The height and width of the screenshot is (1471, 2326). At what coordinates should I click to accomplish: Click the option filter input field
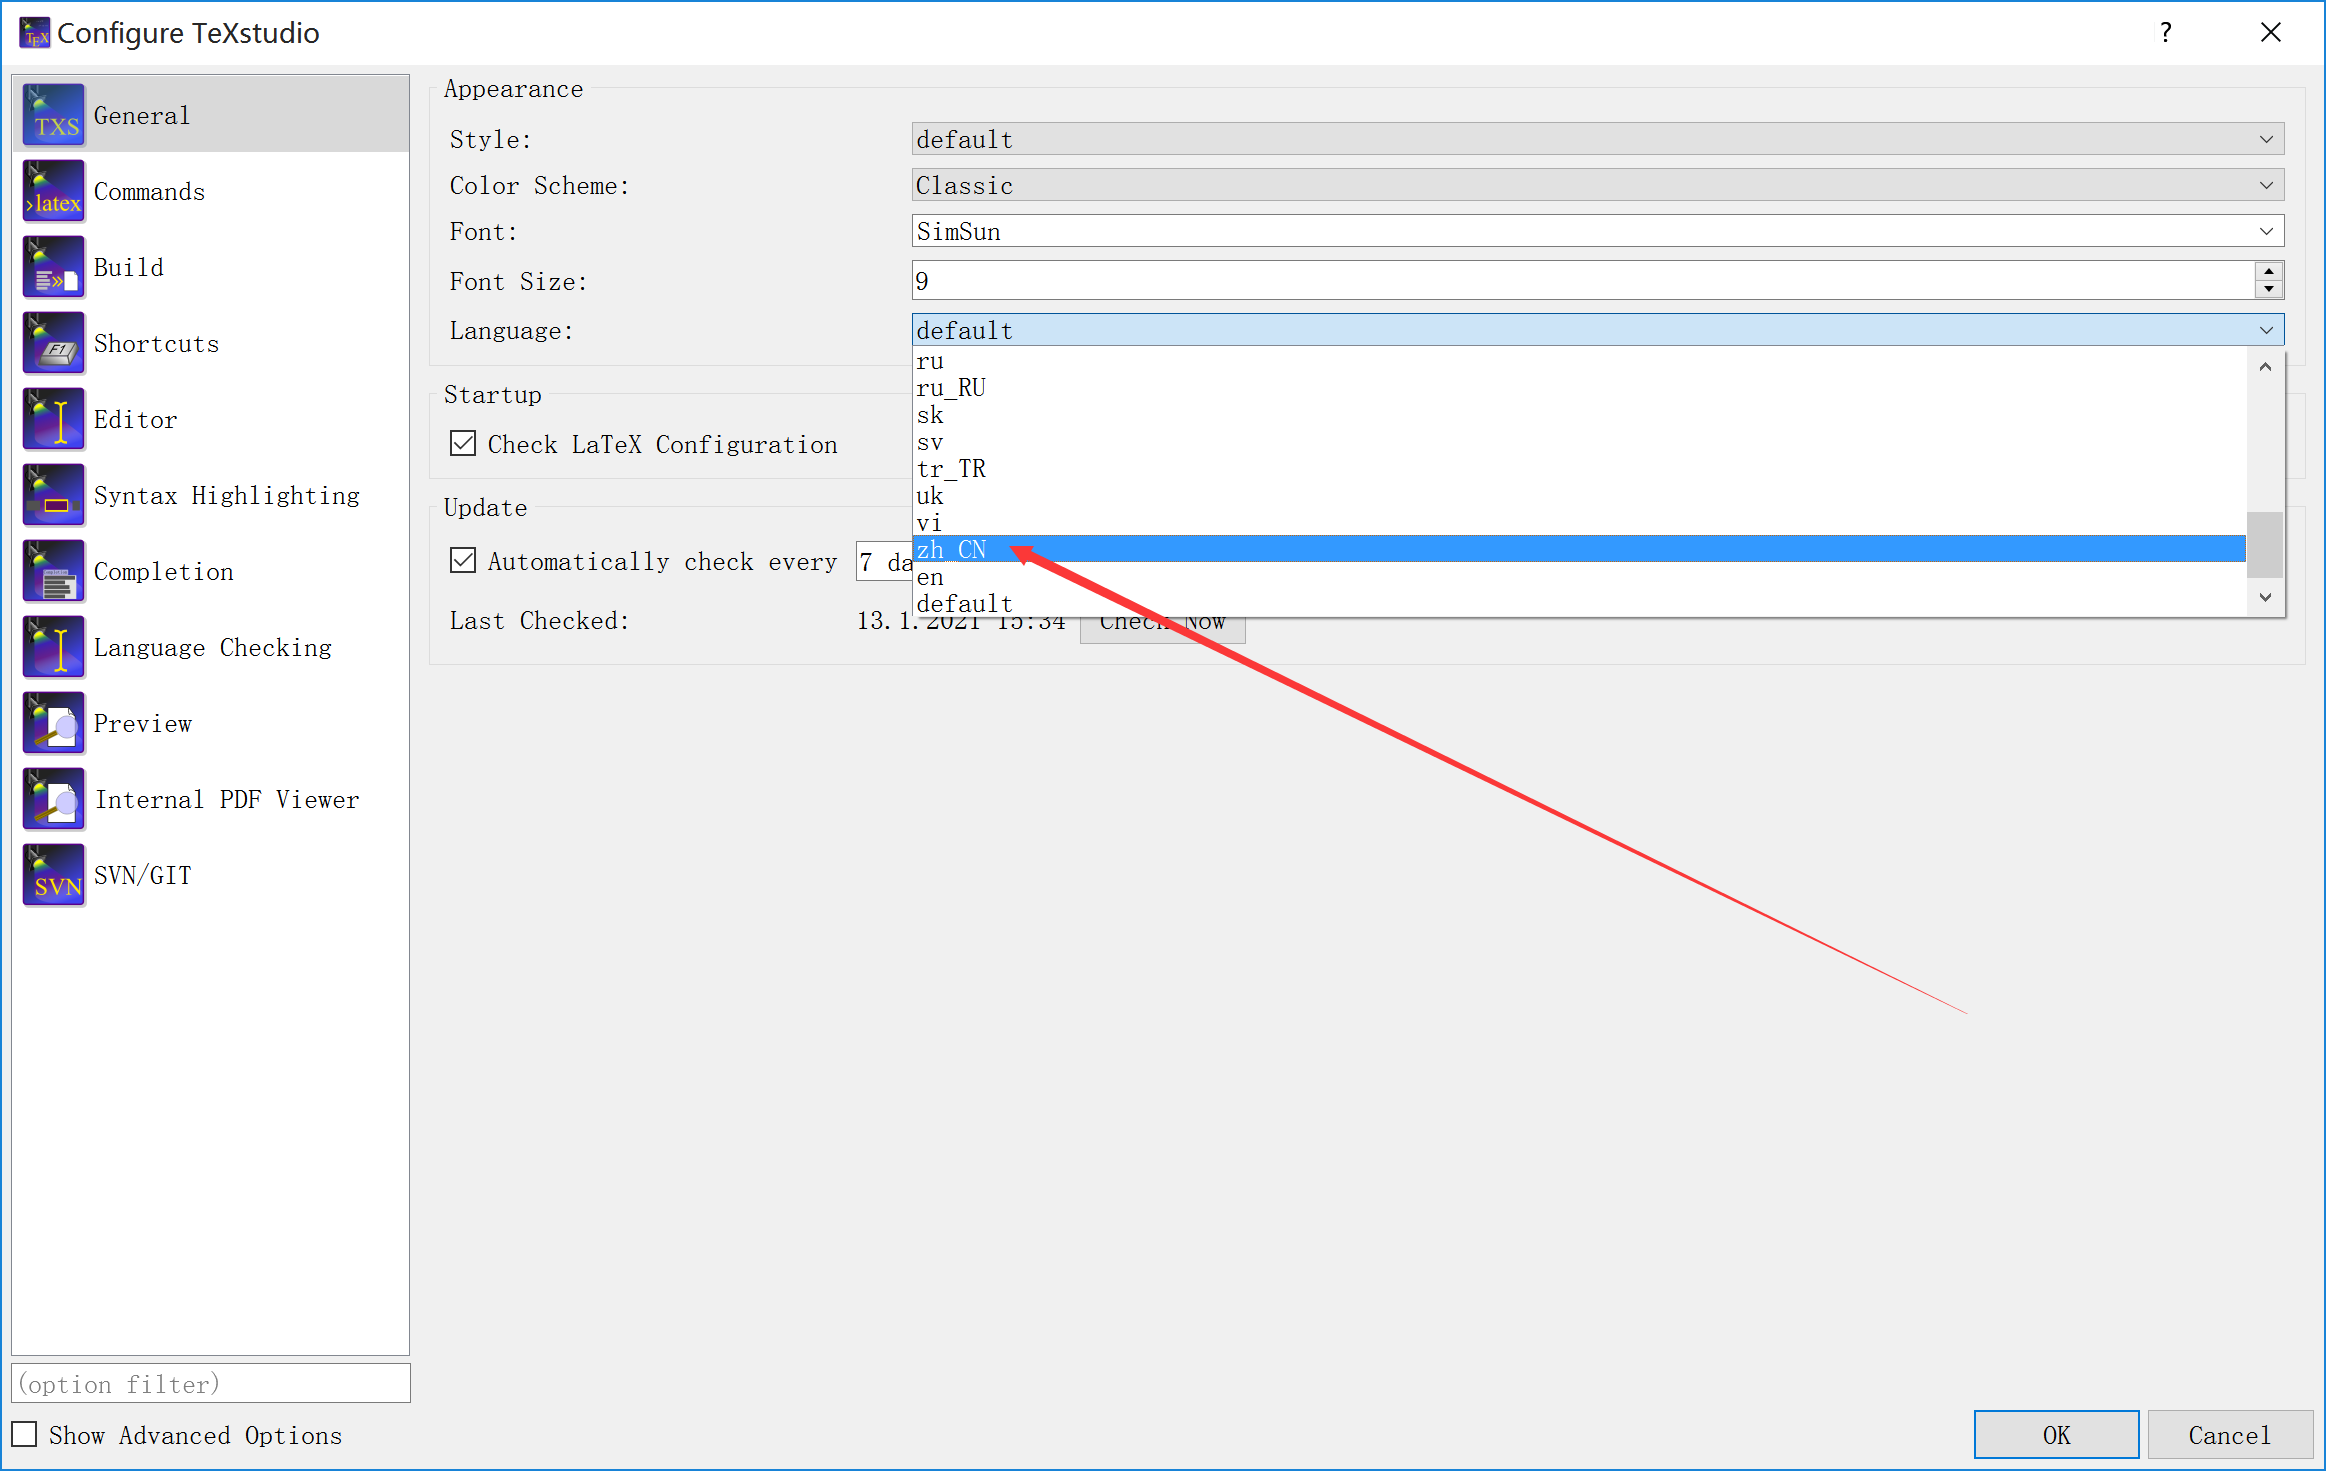point(210,1384)
